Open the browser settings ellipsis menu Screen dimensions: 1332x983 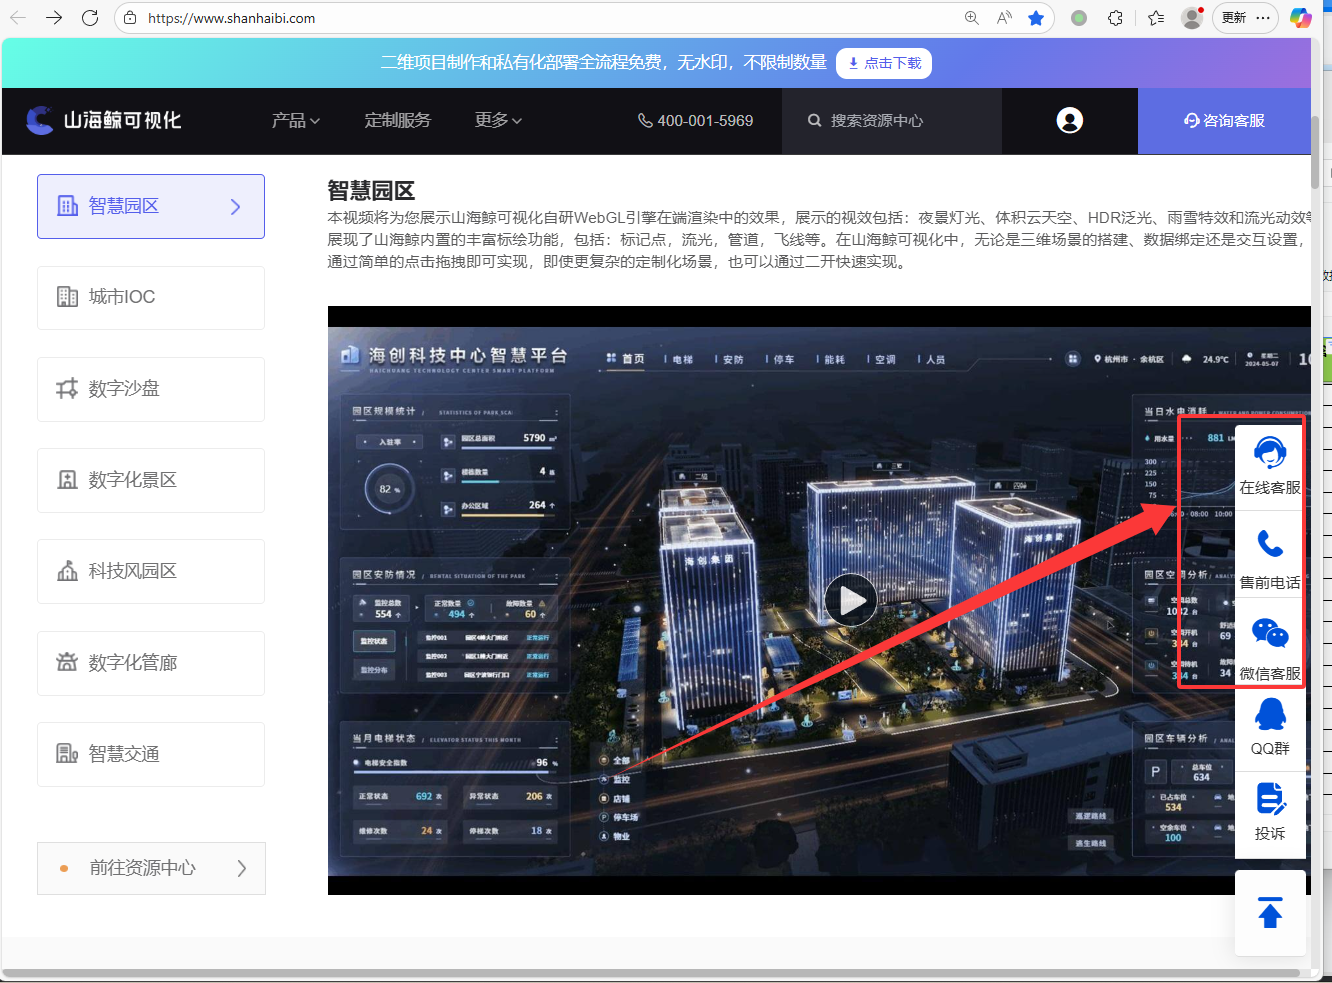[x=1263, y=18]
